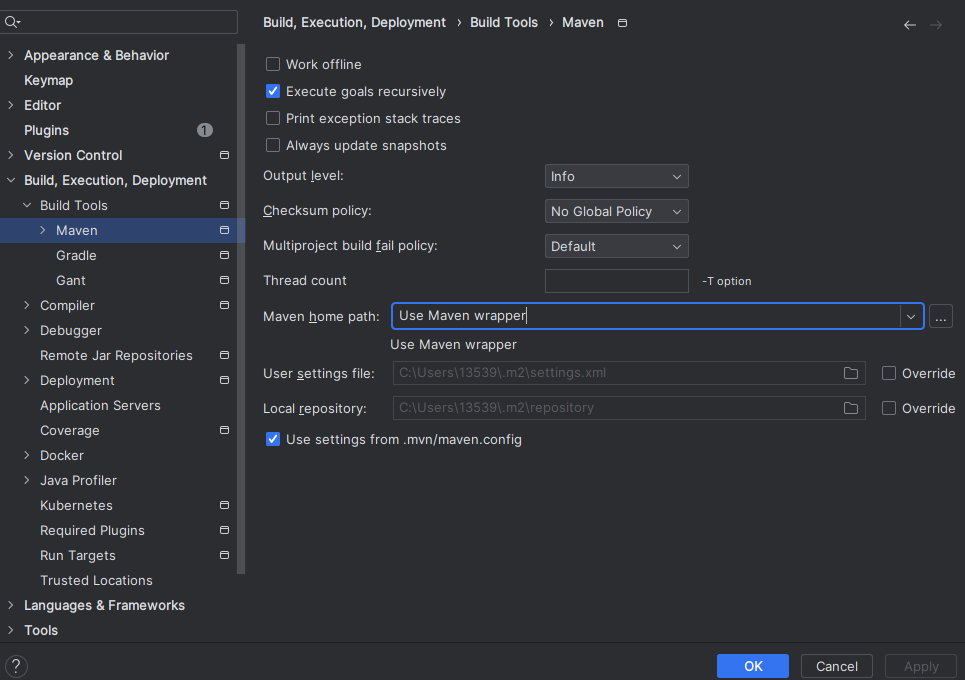Click the project icon on Kubernetes row
965x680 pixels.
(225, 505)
